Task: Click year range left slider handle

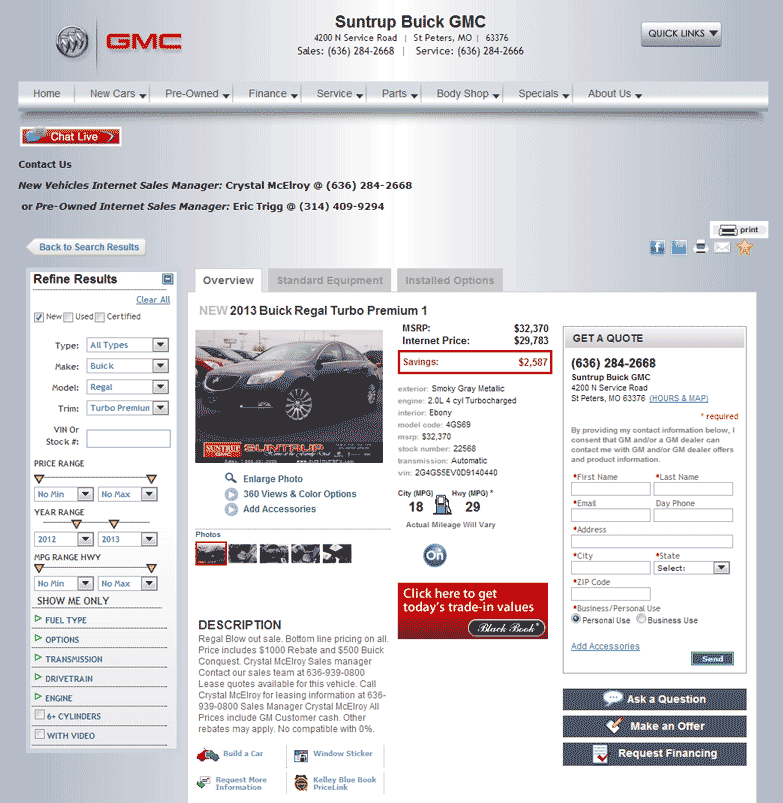Action: pos(76,524)
